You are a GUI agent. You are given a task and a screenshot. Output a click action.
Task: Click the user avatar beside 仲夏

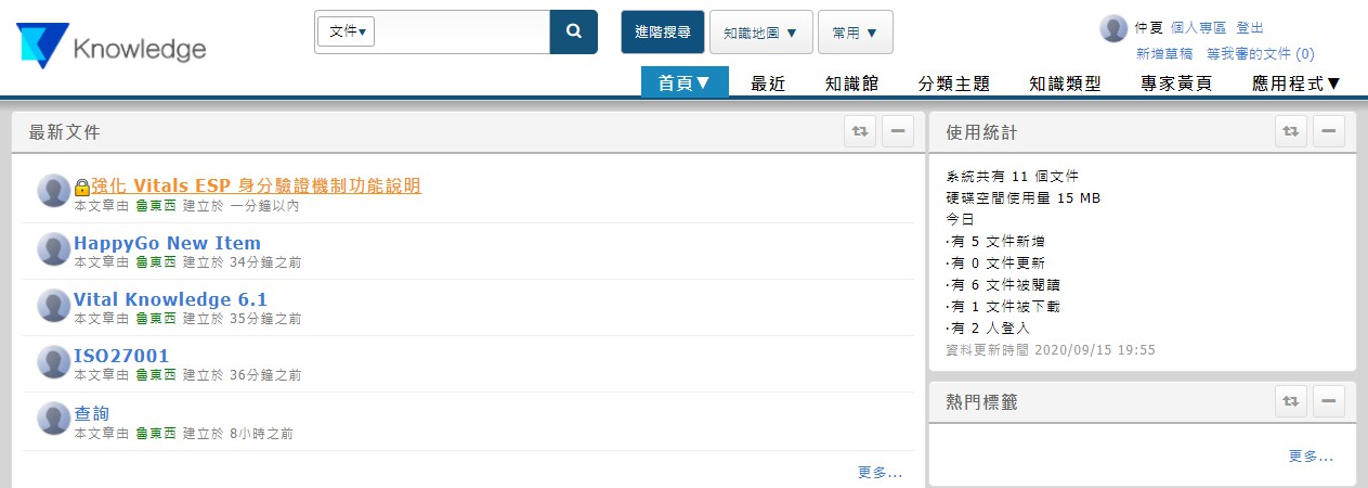(1113, 29)
